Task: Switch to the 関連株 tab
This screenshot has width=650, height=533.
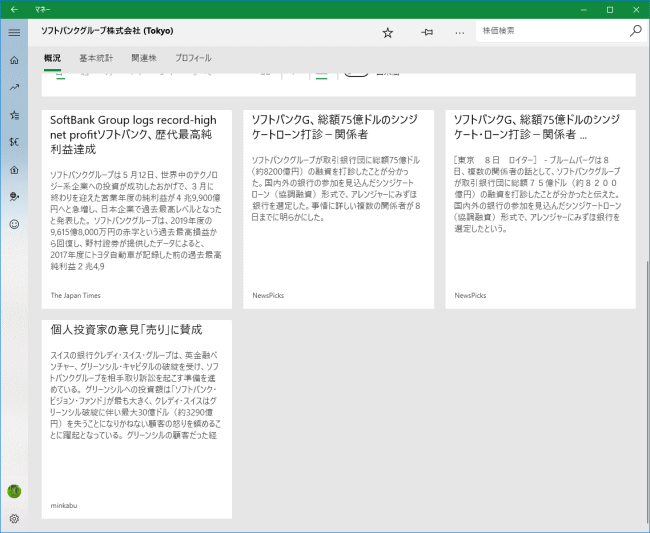Action: coord(144,58)
